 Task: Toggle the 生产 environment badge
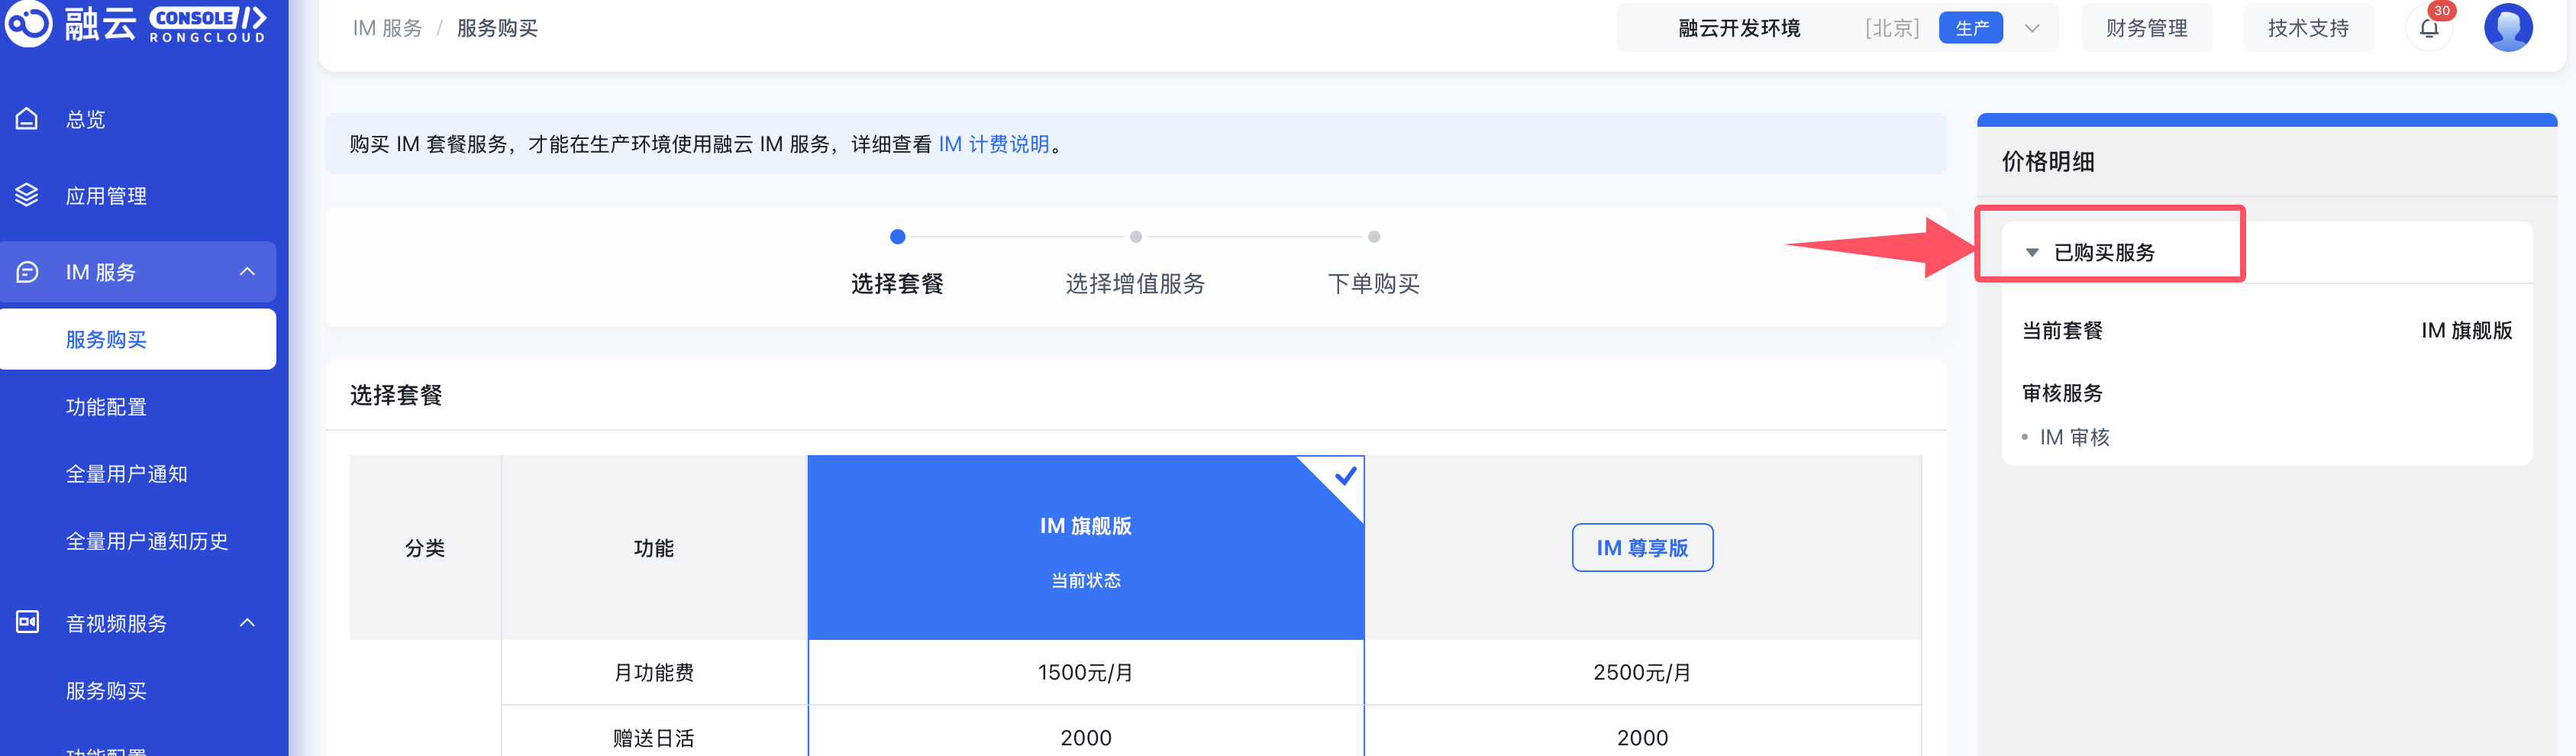[x=1970, y=28]
